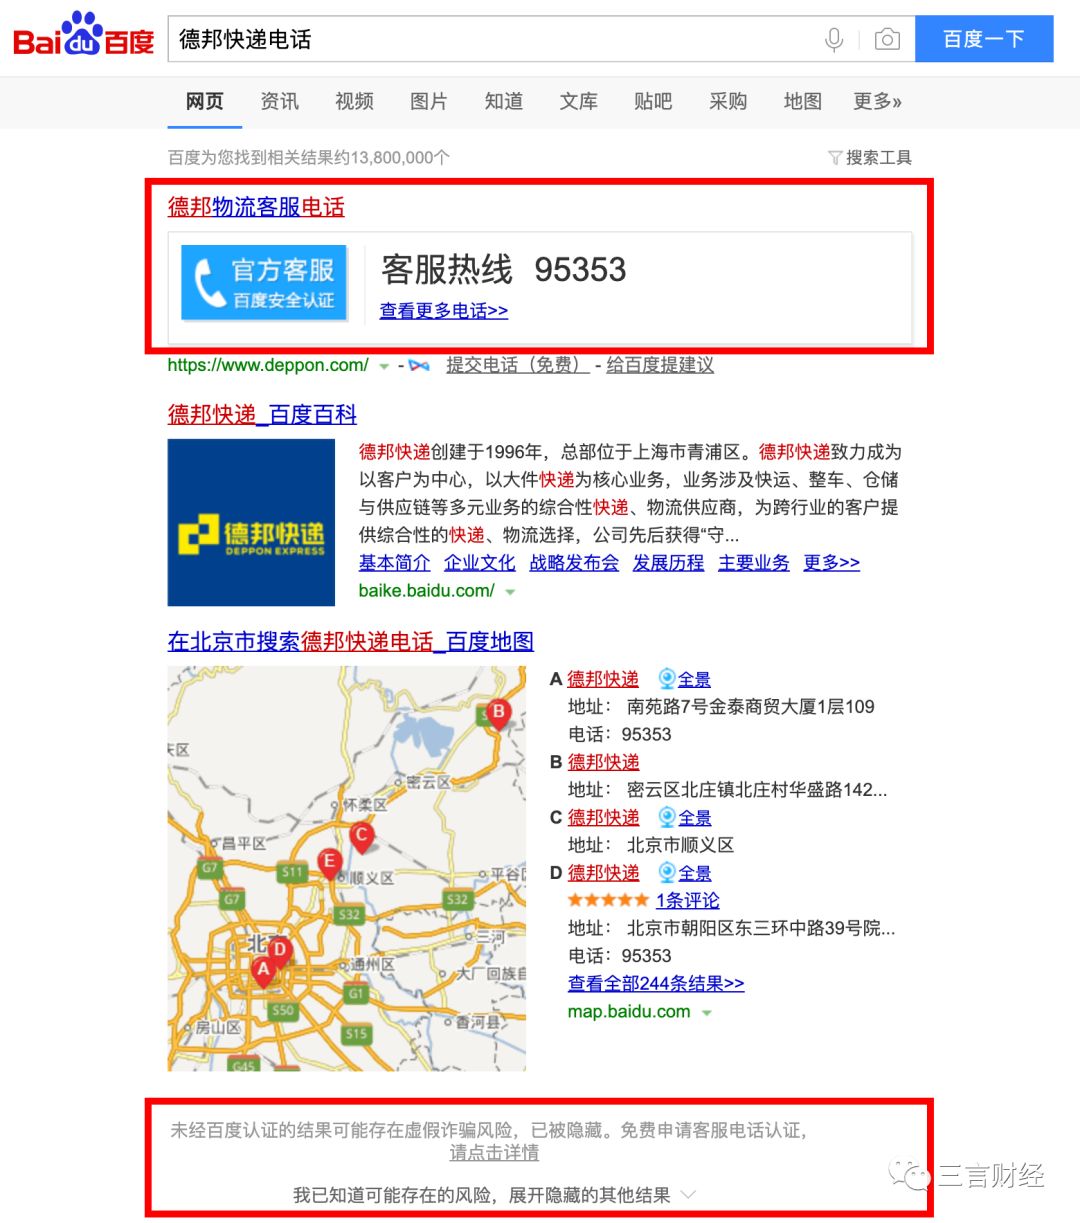
Task: Click baike.baidu.com/ URL text
Action: point(427,591)
